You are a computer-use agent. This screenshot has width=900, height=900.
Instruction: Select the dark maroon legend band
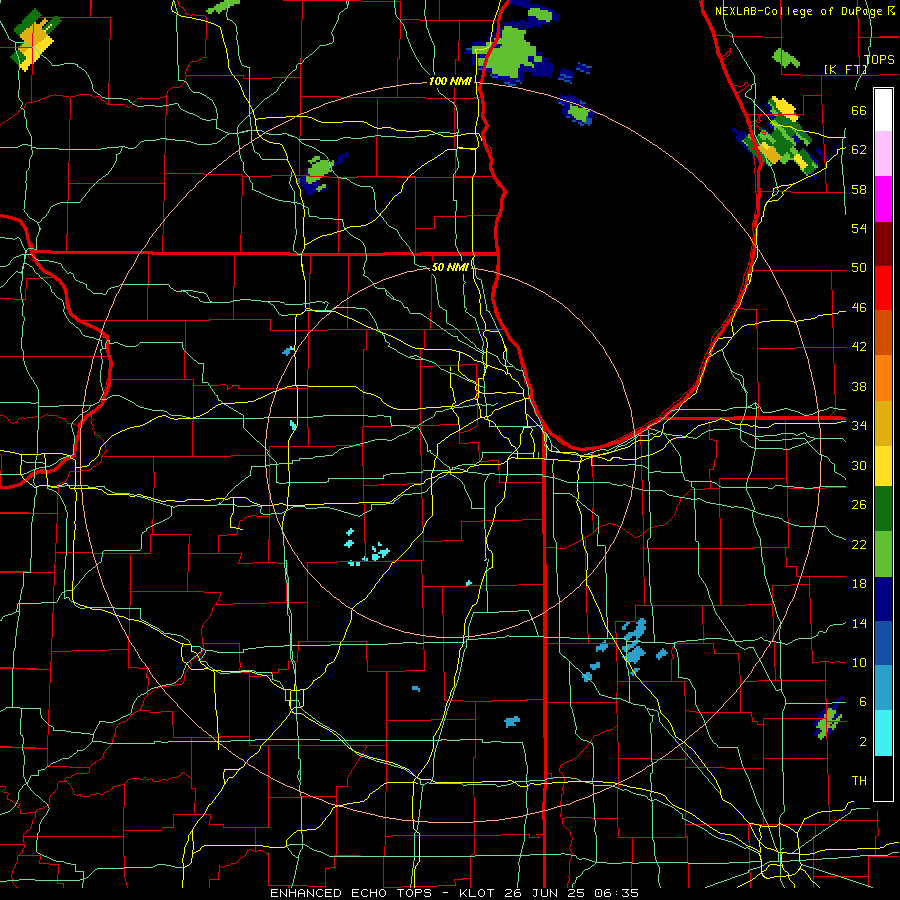coord(883,243)
